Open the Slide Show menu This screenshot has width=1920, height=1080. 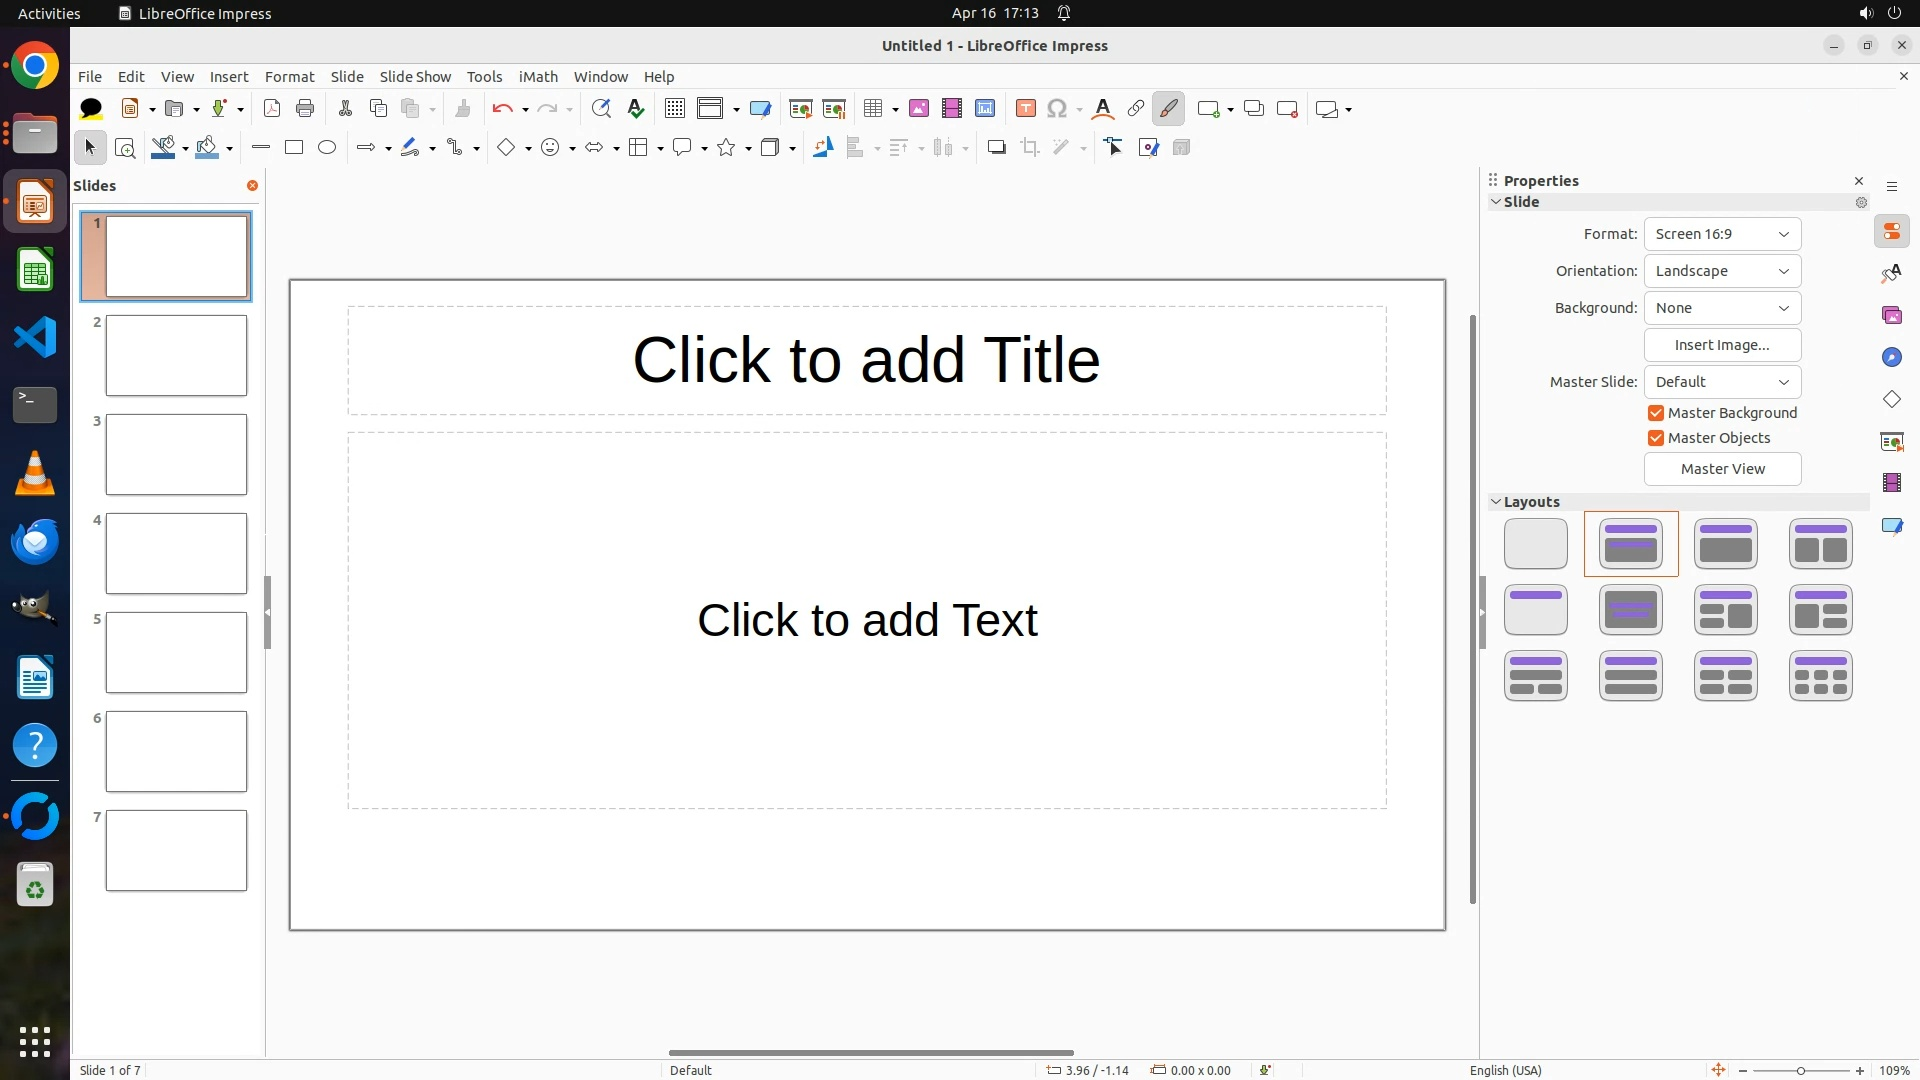[x=415, y=77]
